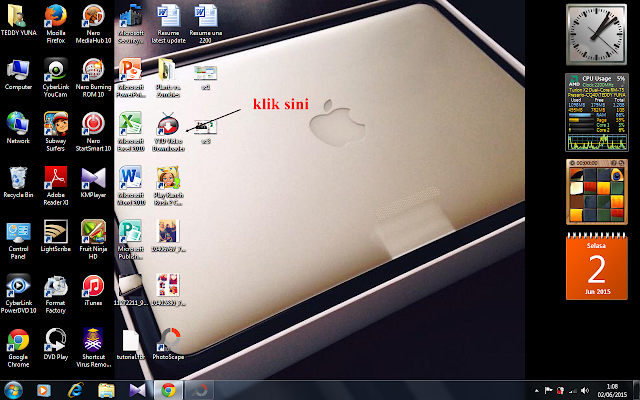Launch Play Ranch Rush game shortcut
This screenshot has width=640, height=400.
(168, 185)
